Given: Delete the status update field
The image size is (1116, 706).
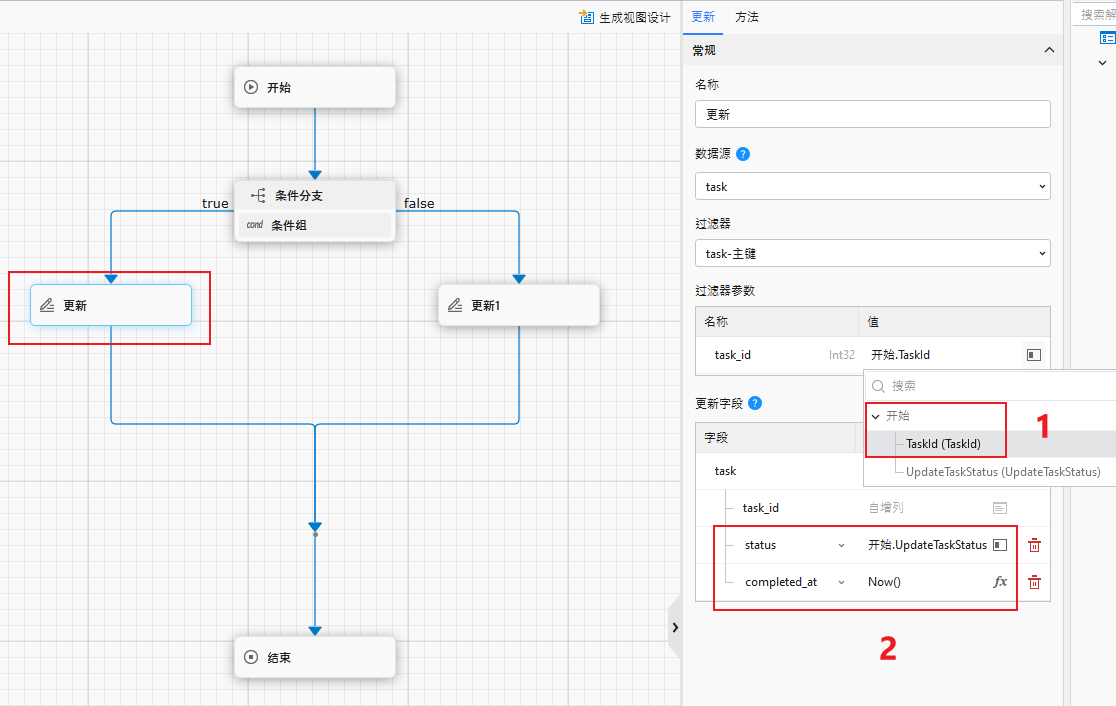Looking at the screenshot, I should click(x=1034, y=545).
